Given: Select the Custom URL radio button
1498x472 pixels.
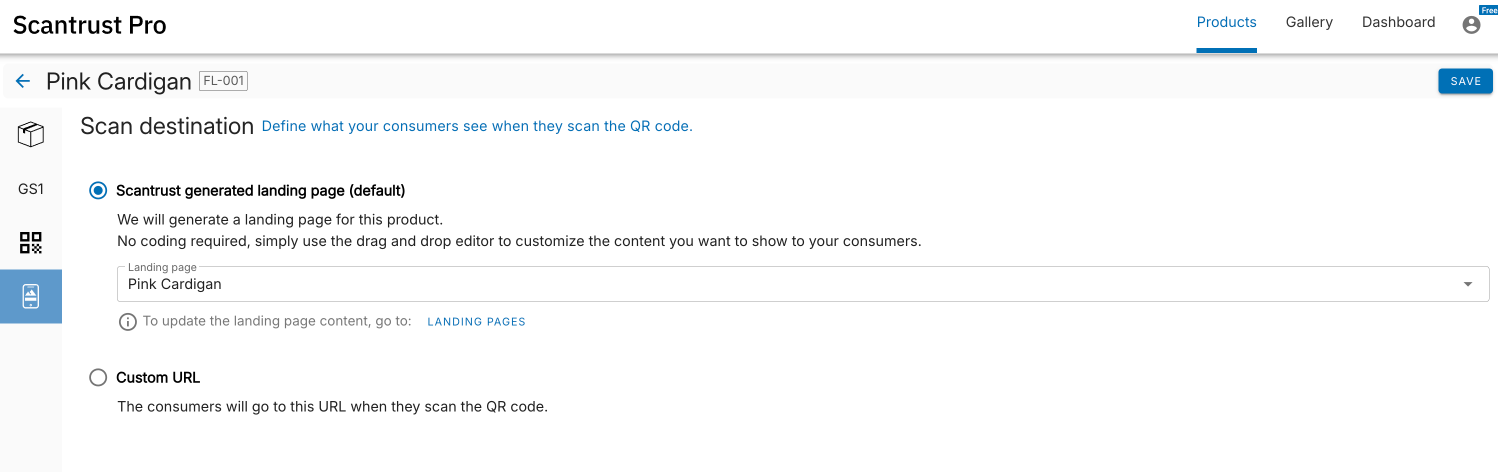Looking at the screenshot, I should pos(98,377).
